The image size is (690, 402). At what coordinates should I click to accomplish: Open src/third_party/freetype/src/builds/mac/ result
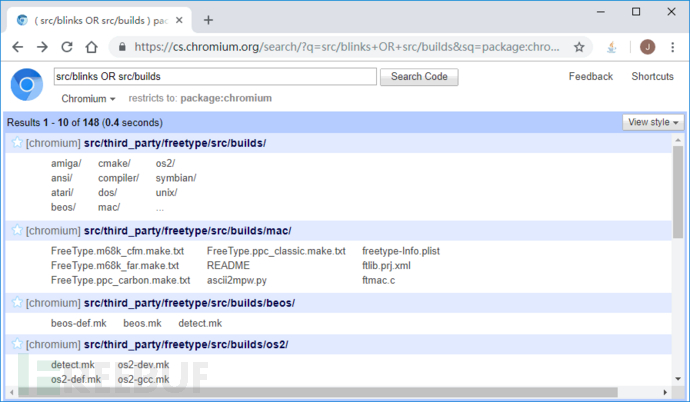click(187, 231)
